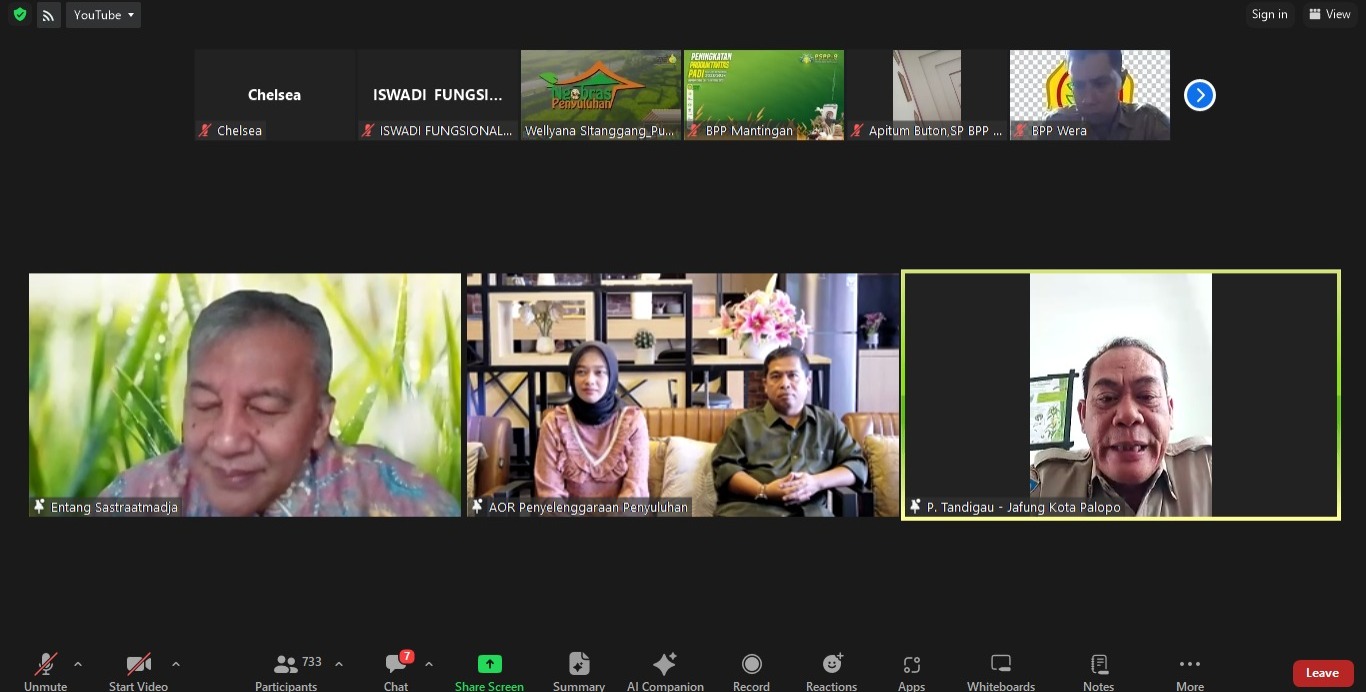Viewport: 1366px width, 692px height.
Task: Expand the video settings chevron
Action: point(175,663)
